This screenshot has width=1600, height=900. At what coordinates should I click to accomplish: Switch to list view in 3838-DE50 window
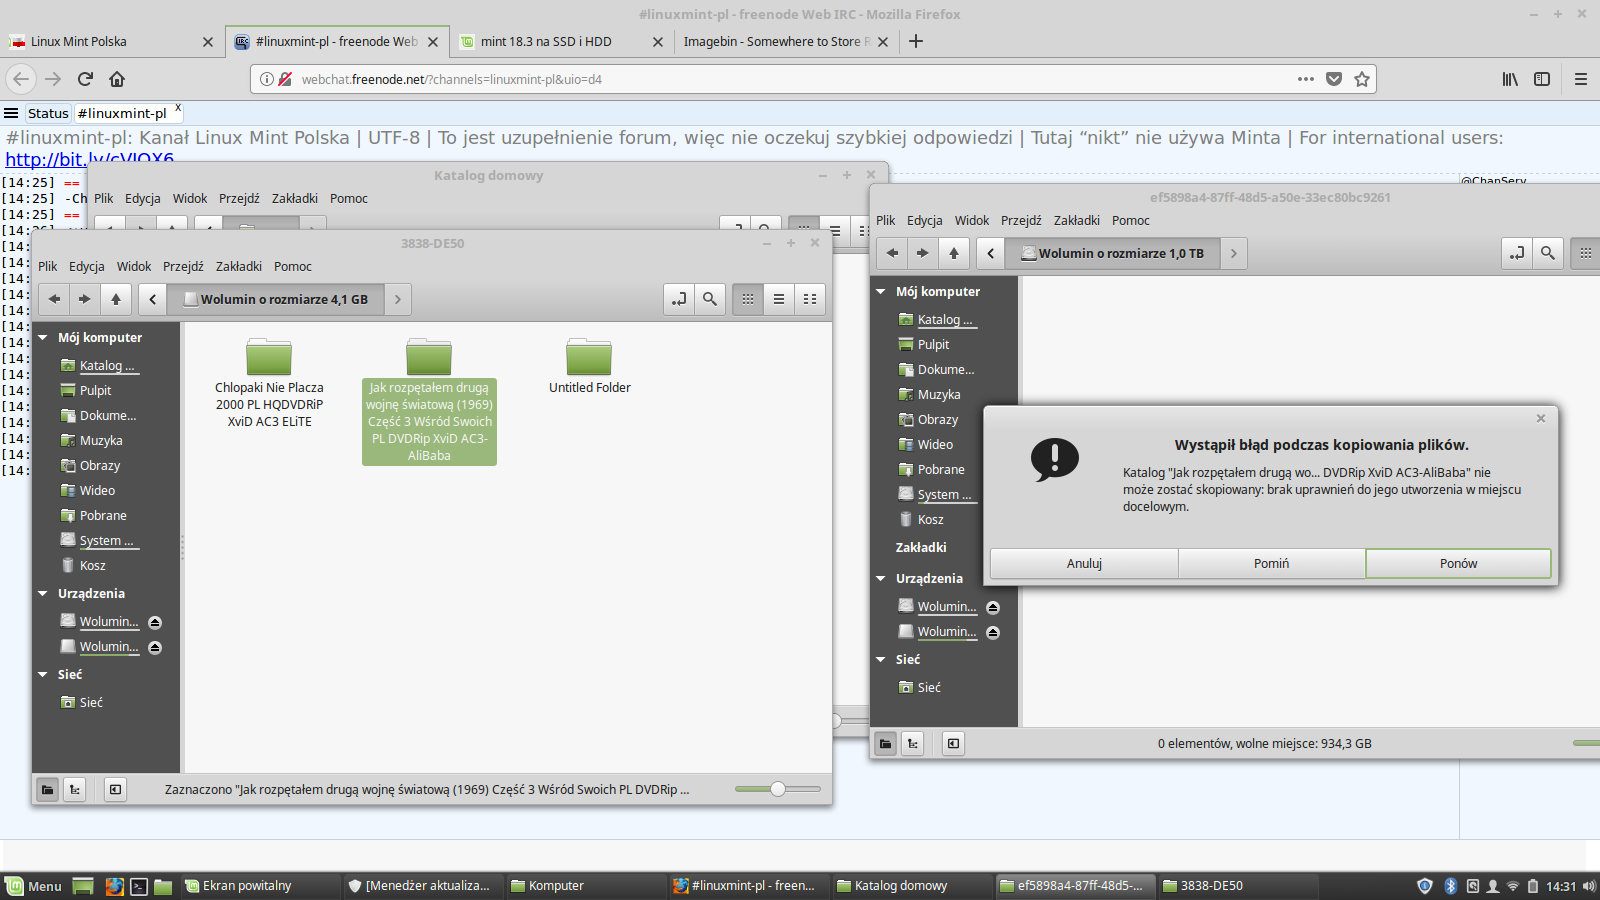[x=779, y=299]
